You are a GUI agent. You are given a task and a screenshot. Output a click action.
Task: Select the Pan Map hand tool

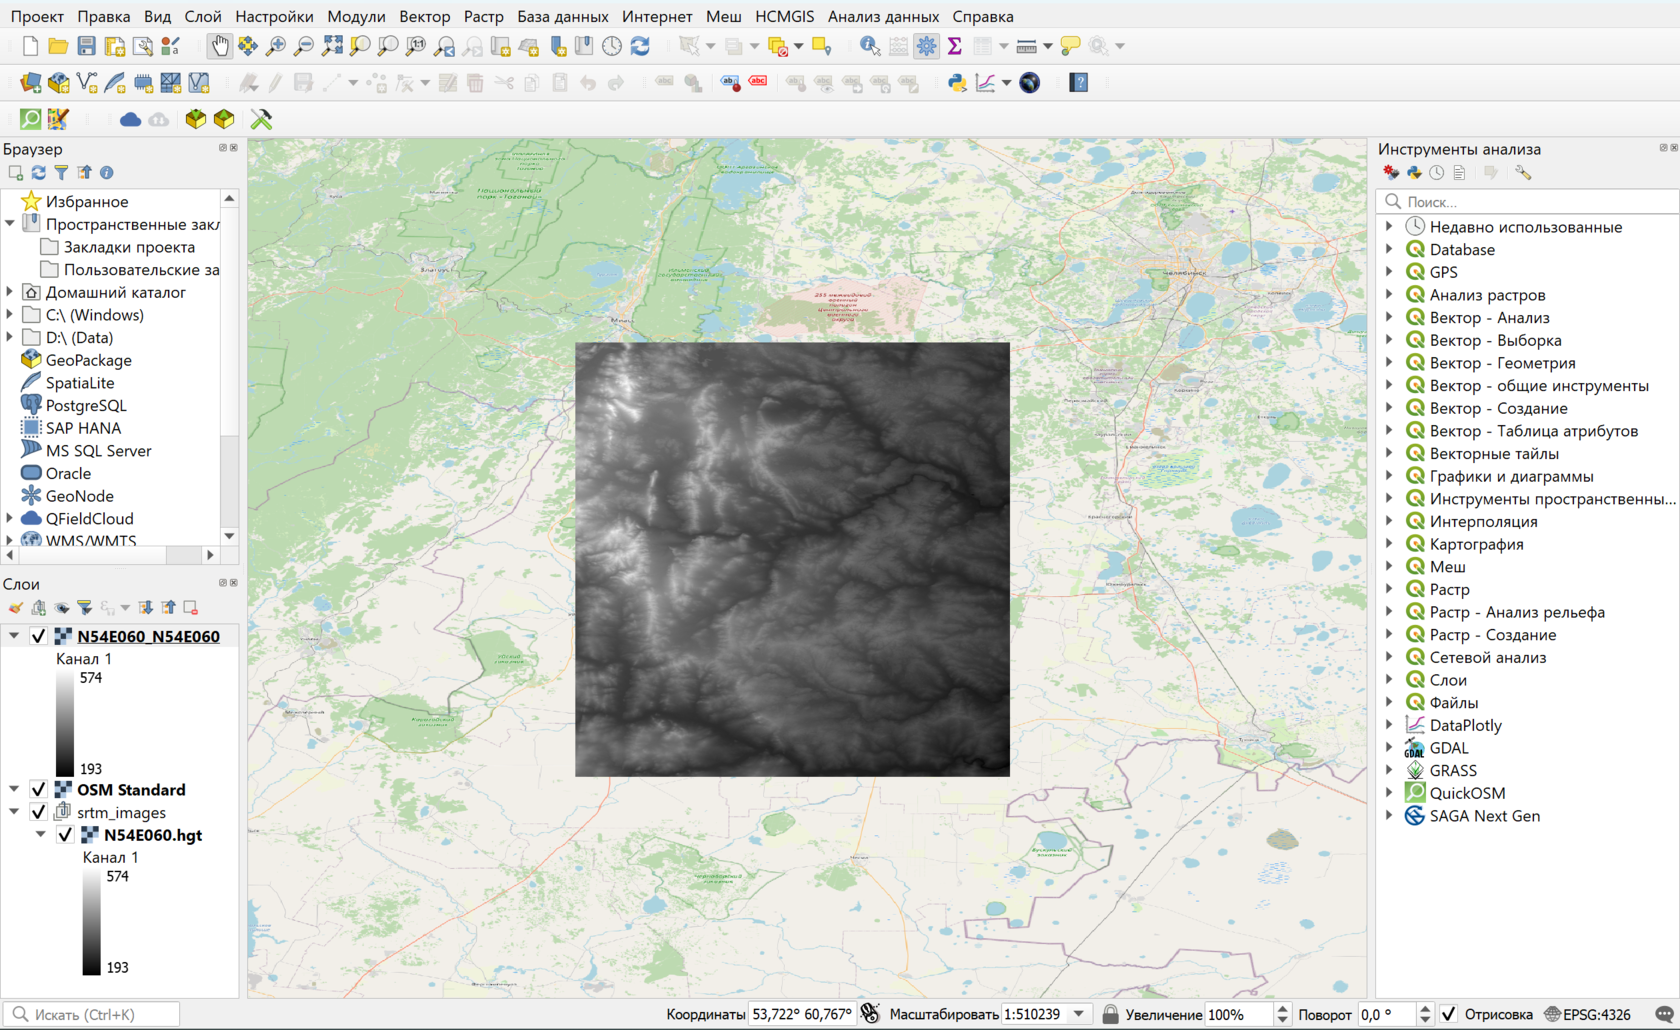pos(220,46)
